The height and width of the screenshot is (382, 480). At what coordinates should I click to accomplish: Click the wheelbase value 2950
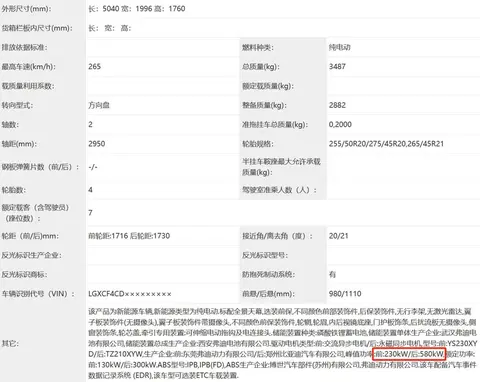pyautogui.click(x=97, y=144)
